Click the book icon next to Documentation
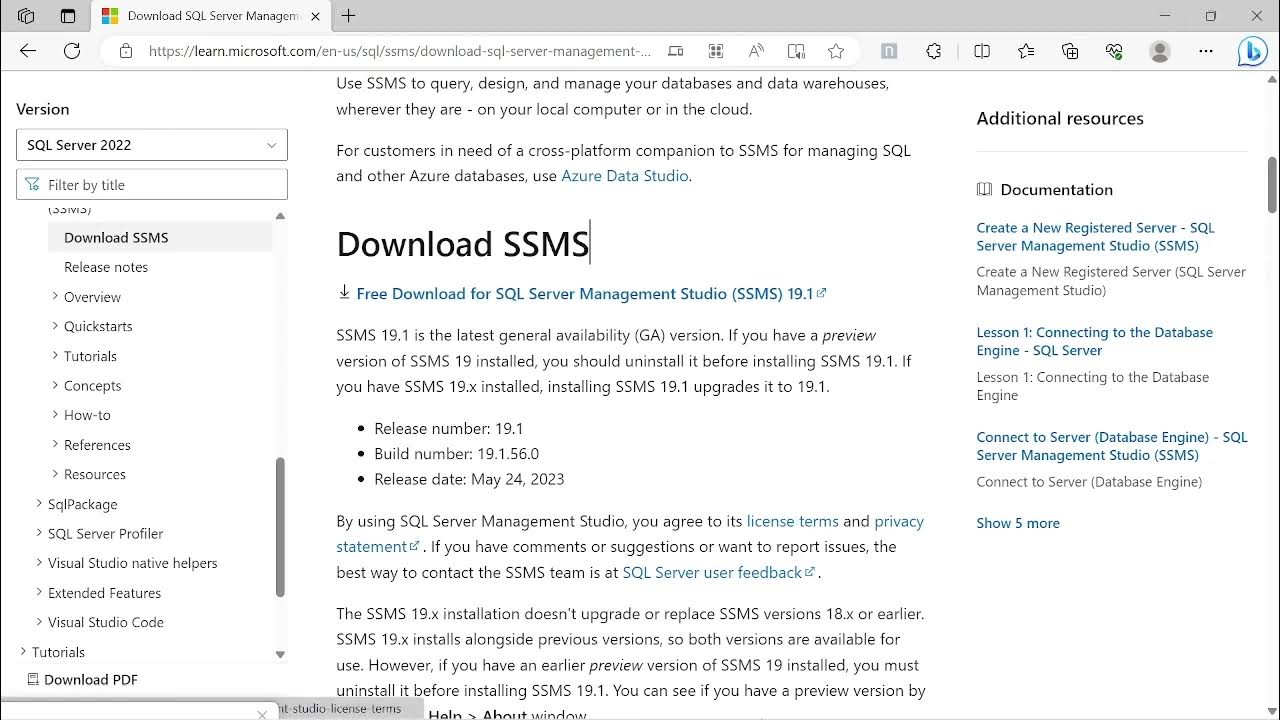Viewport: 1280px width, 720px height. click(x=985, y=189)
